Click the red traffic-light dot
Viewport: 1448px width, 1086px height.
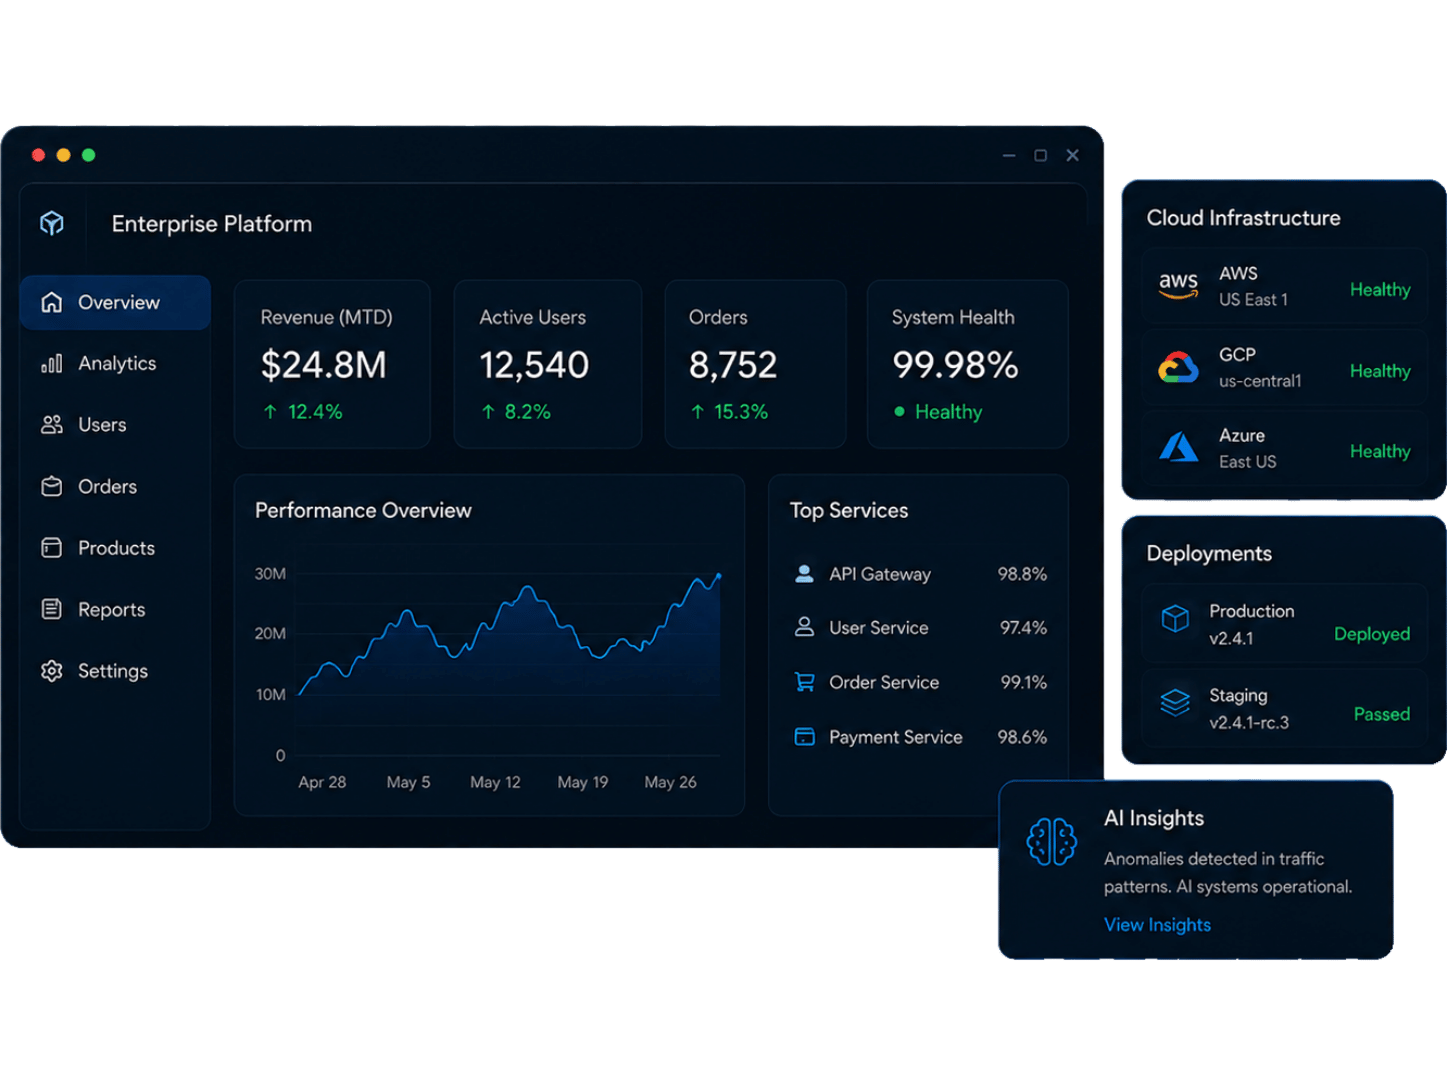[x=38, y=155]
